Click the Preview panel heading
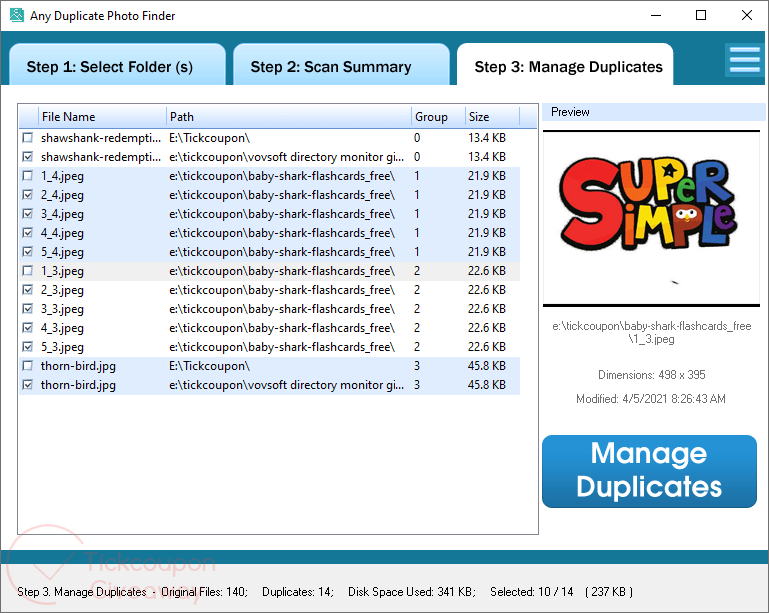 [570, 112]
